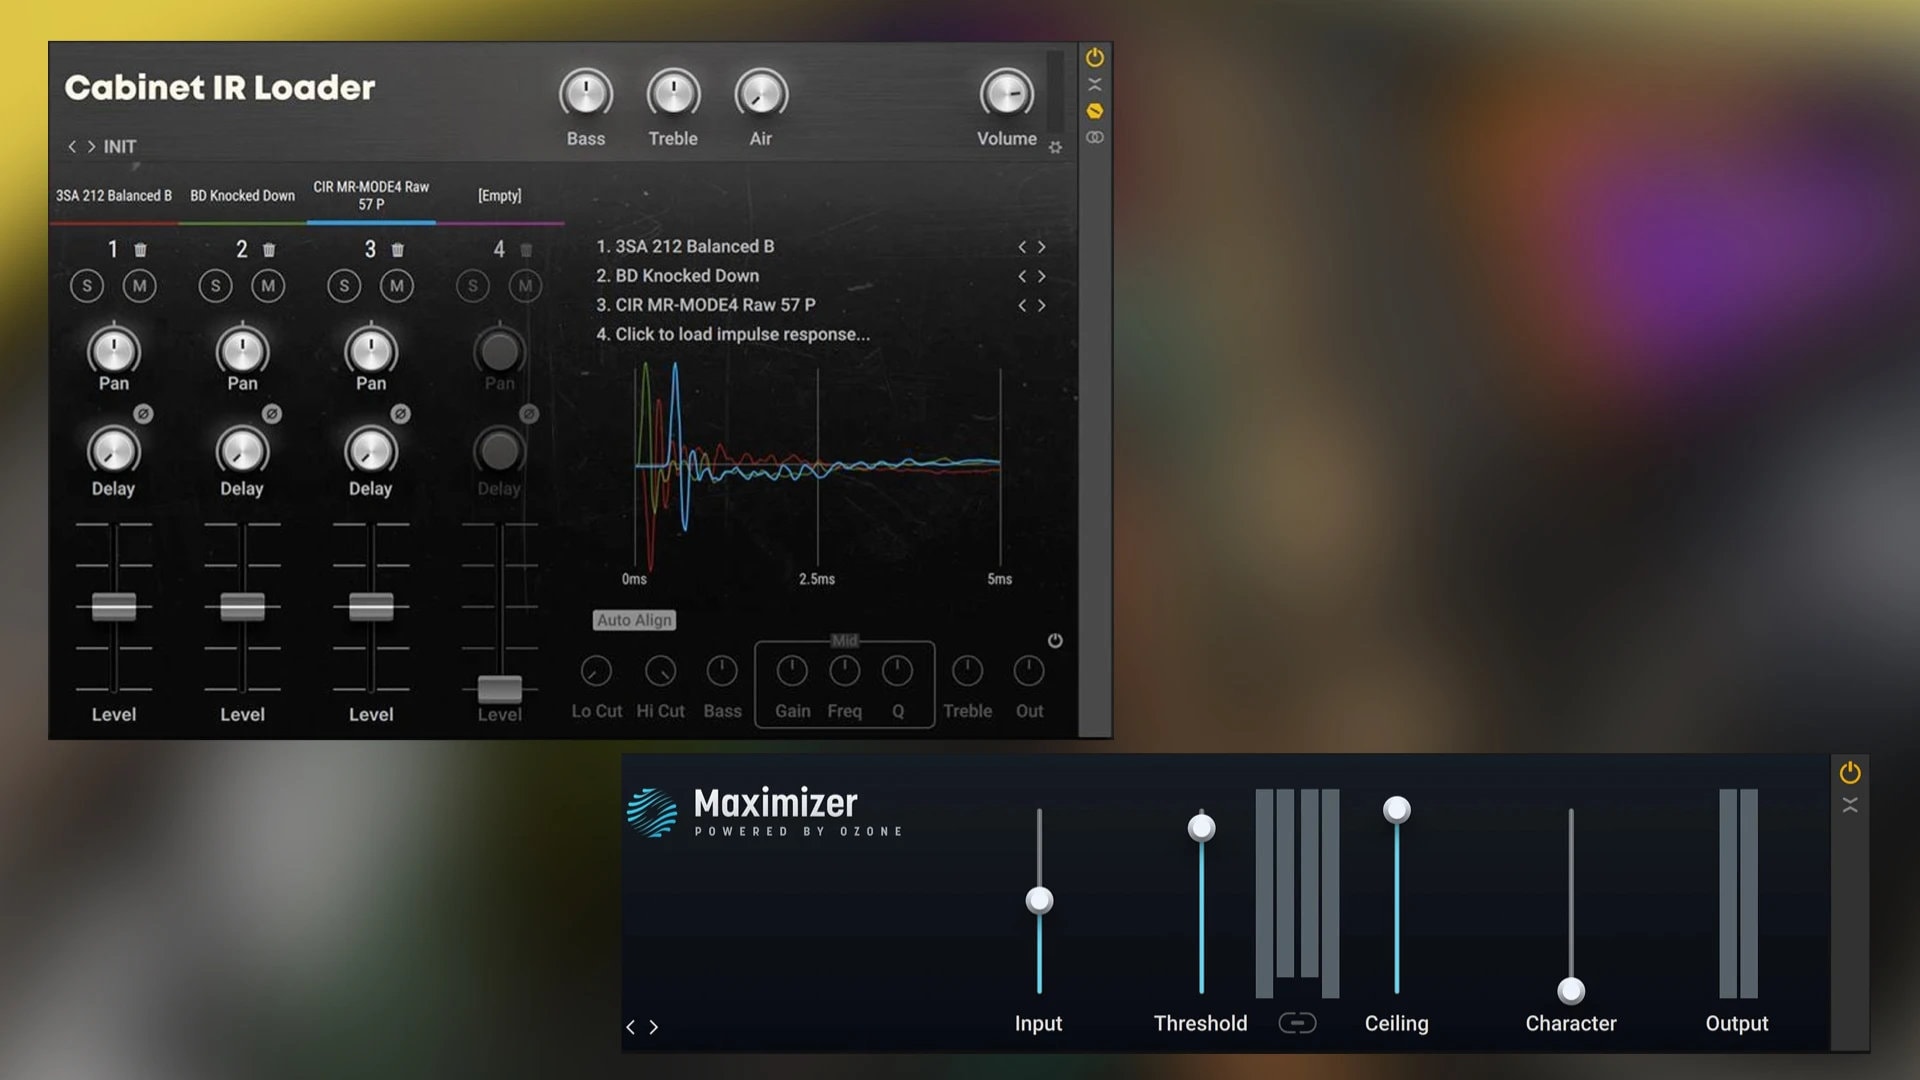
Task: Click the dimmed trash icon of slot 4
Action: [x=526, y=250]
